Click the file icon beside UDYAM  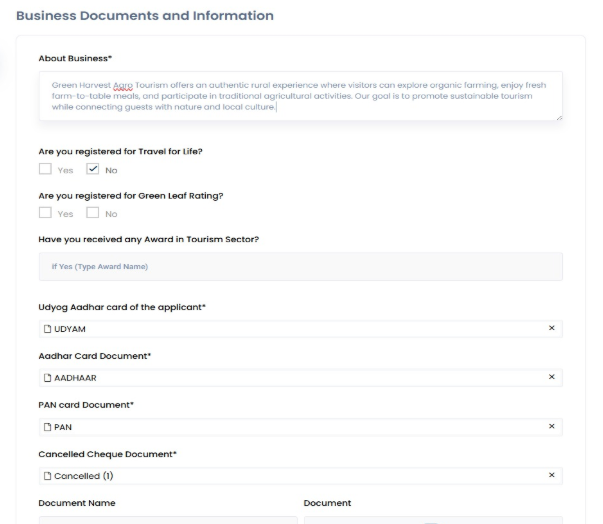(47, 329)
